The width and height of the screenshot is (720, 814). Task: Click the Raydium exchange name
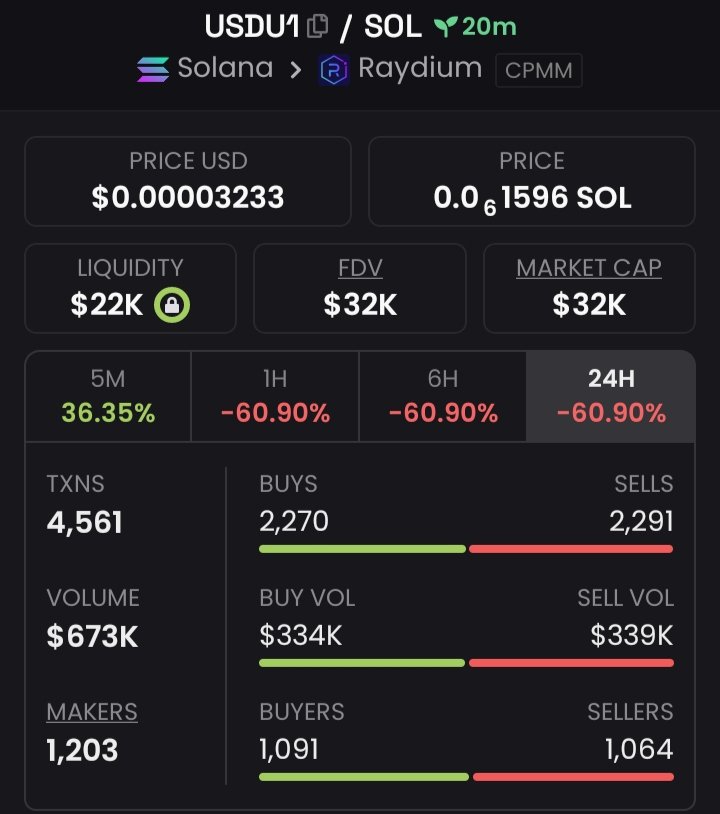420,69
